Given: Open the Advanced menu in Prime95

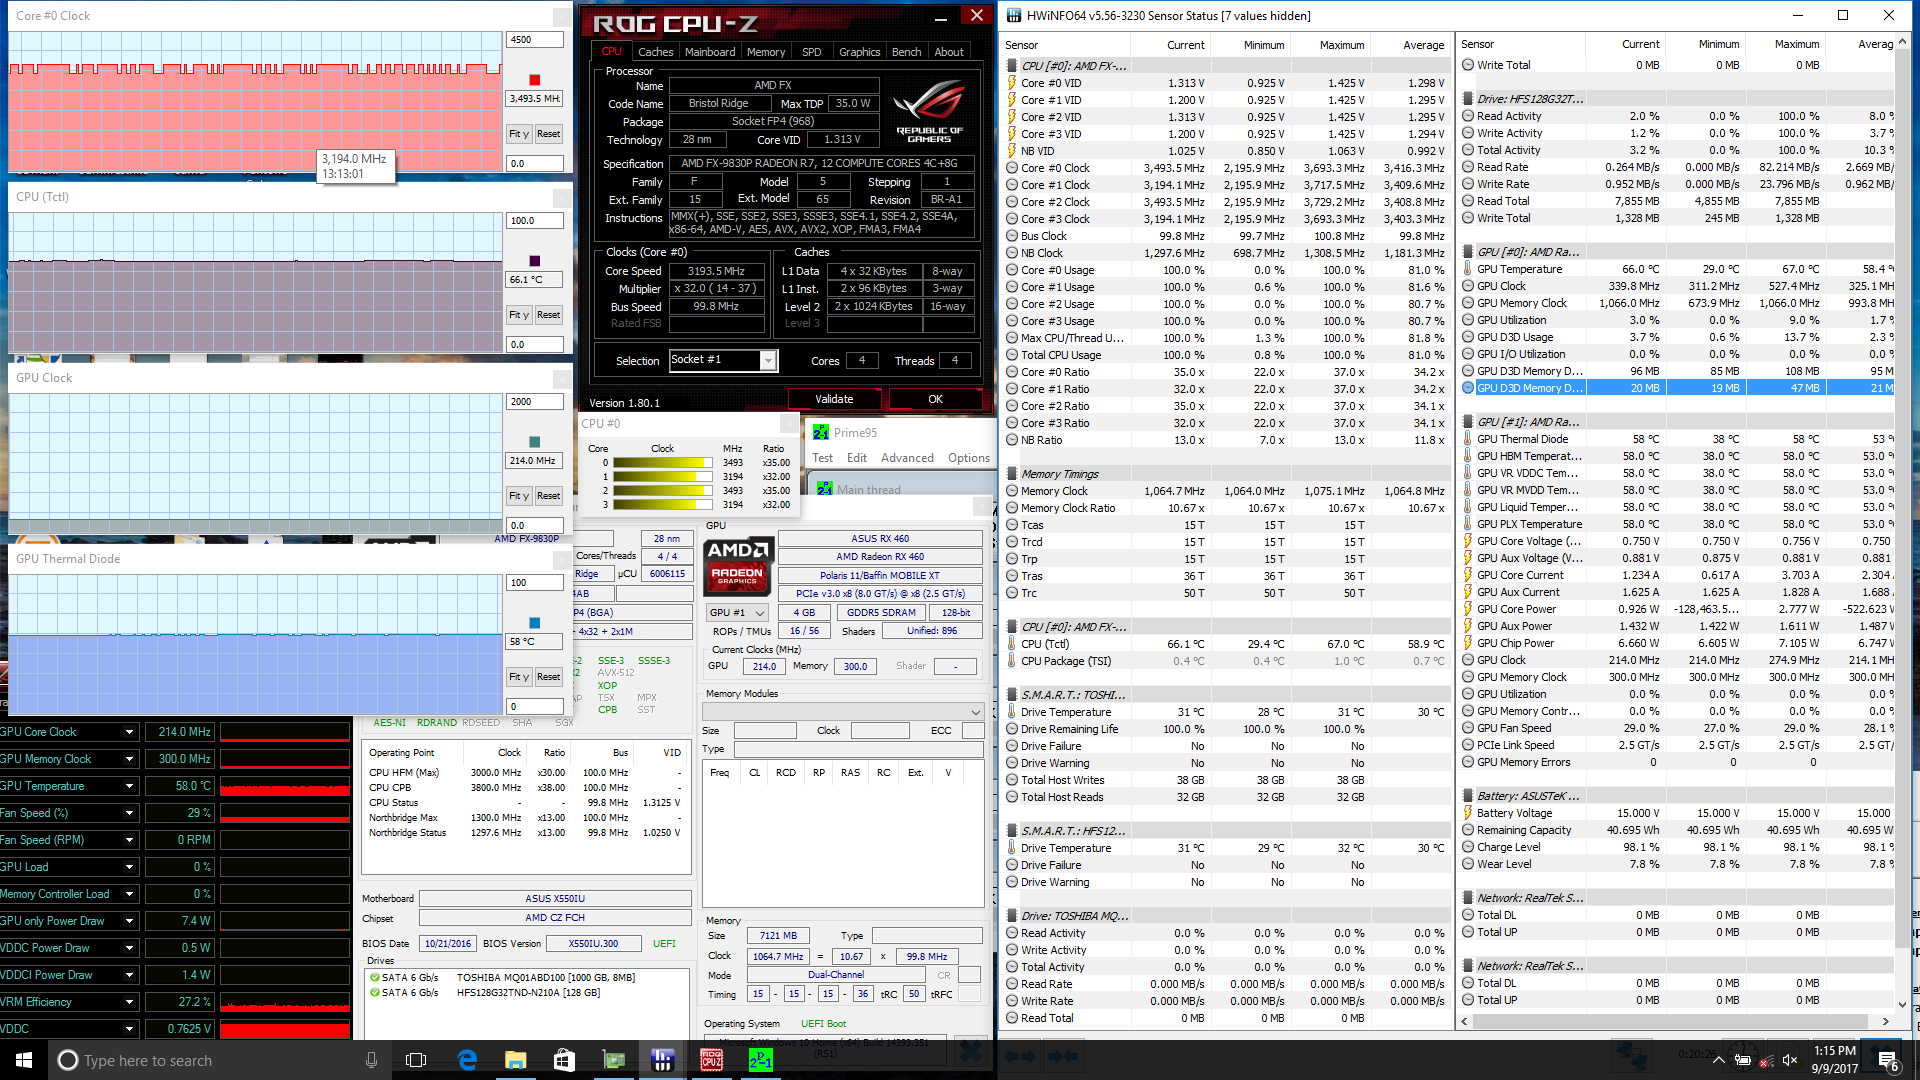Looking at the screenshot, I should pos(907,458).
